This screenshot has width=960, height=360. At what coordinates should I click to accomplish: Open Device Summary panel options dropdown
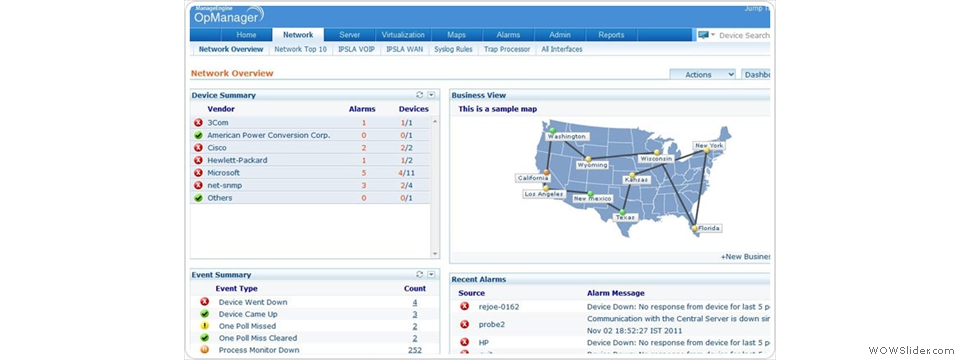point(431,95)
